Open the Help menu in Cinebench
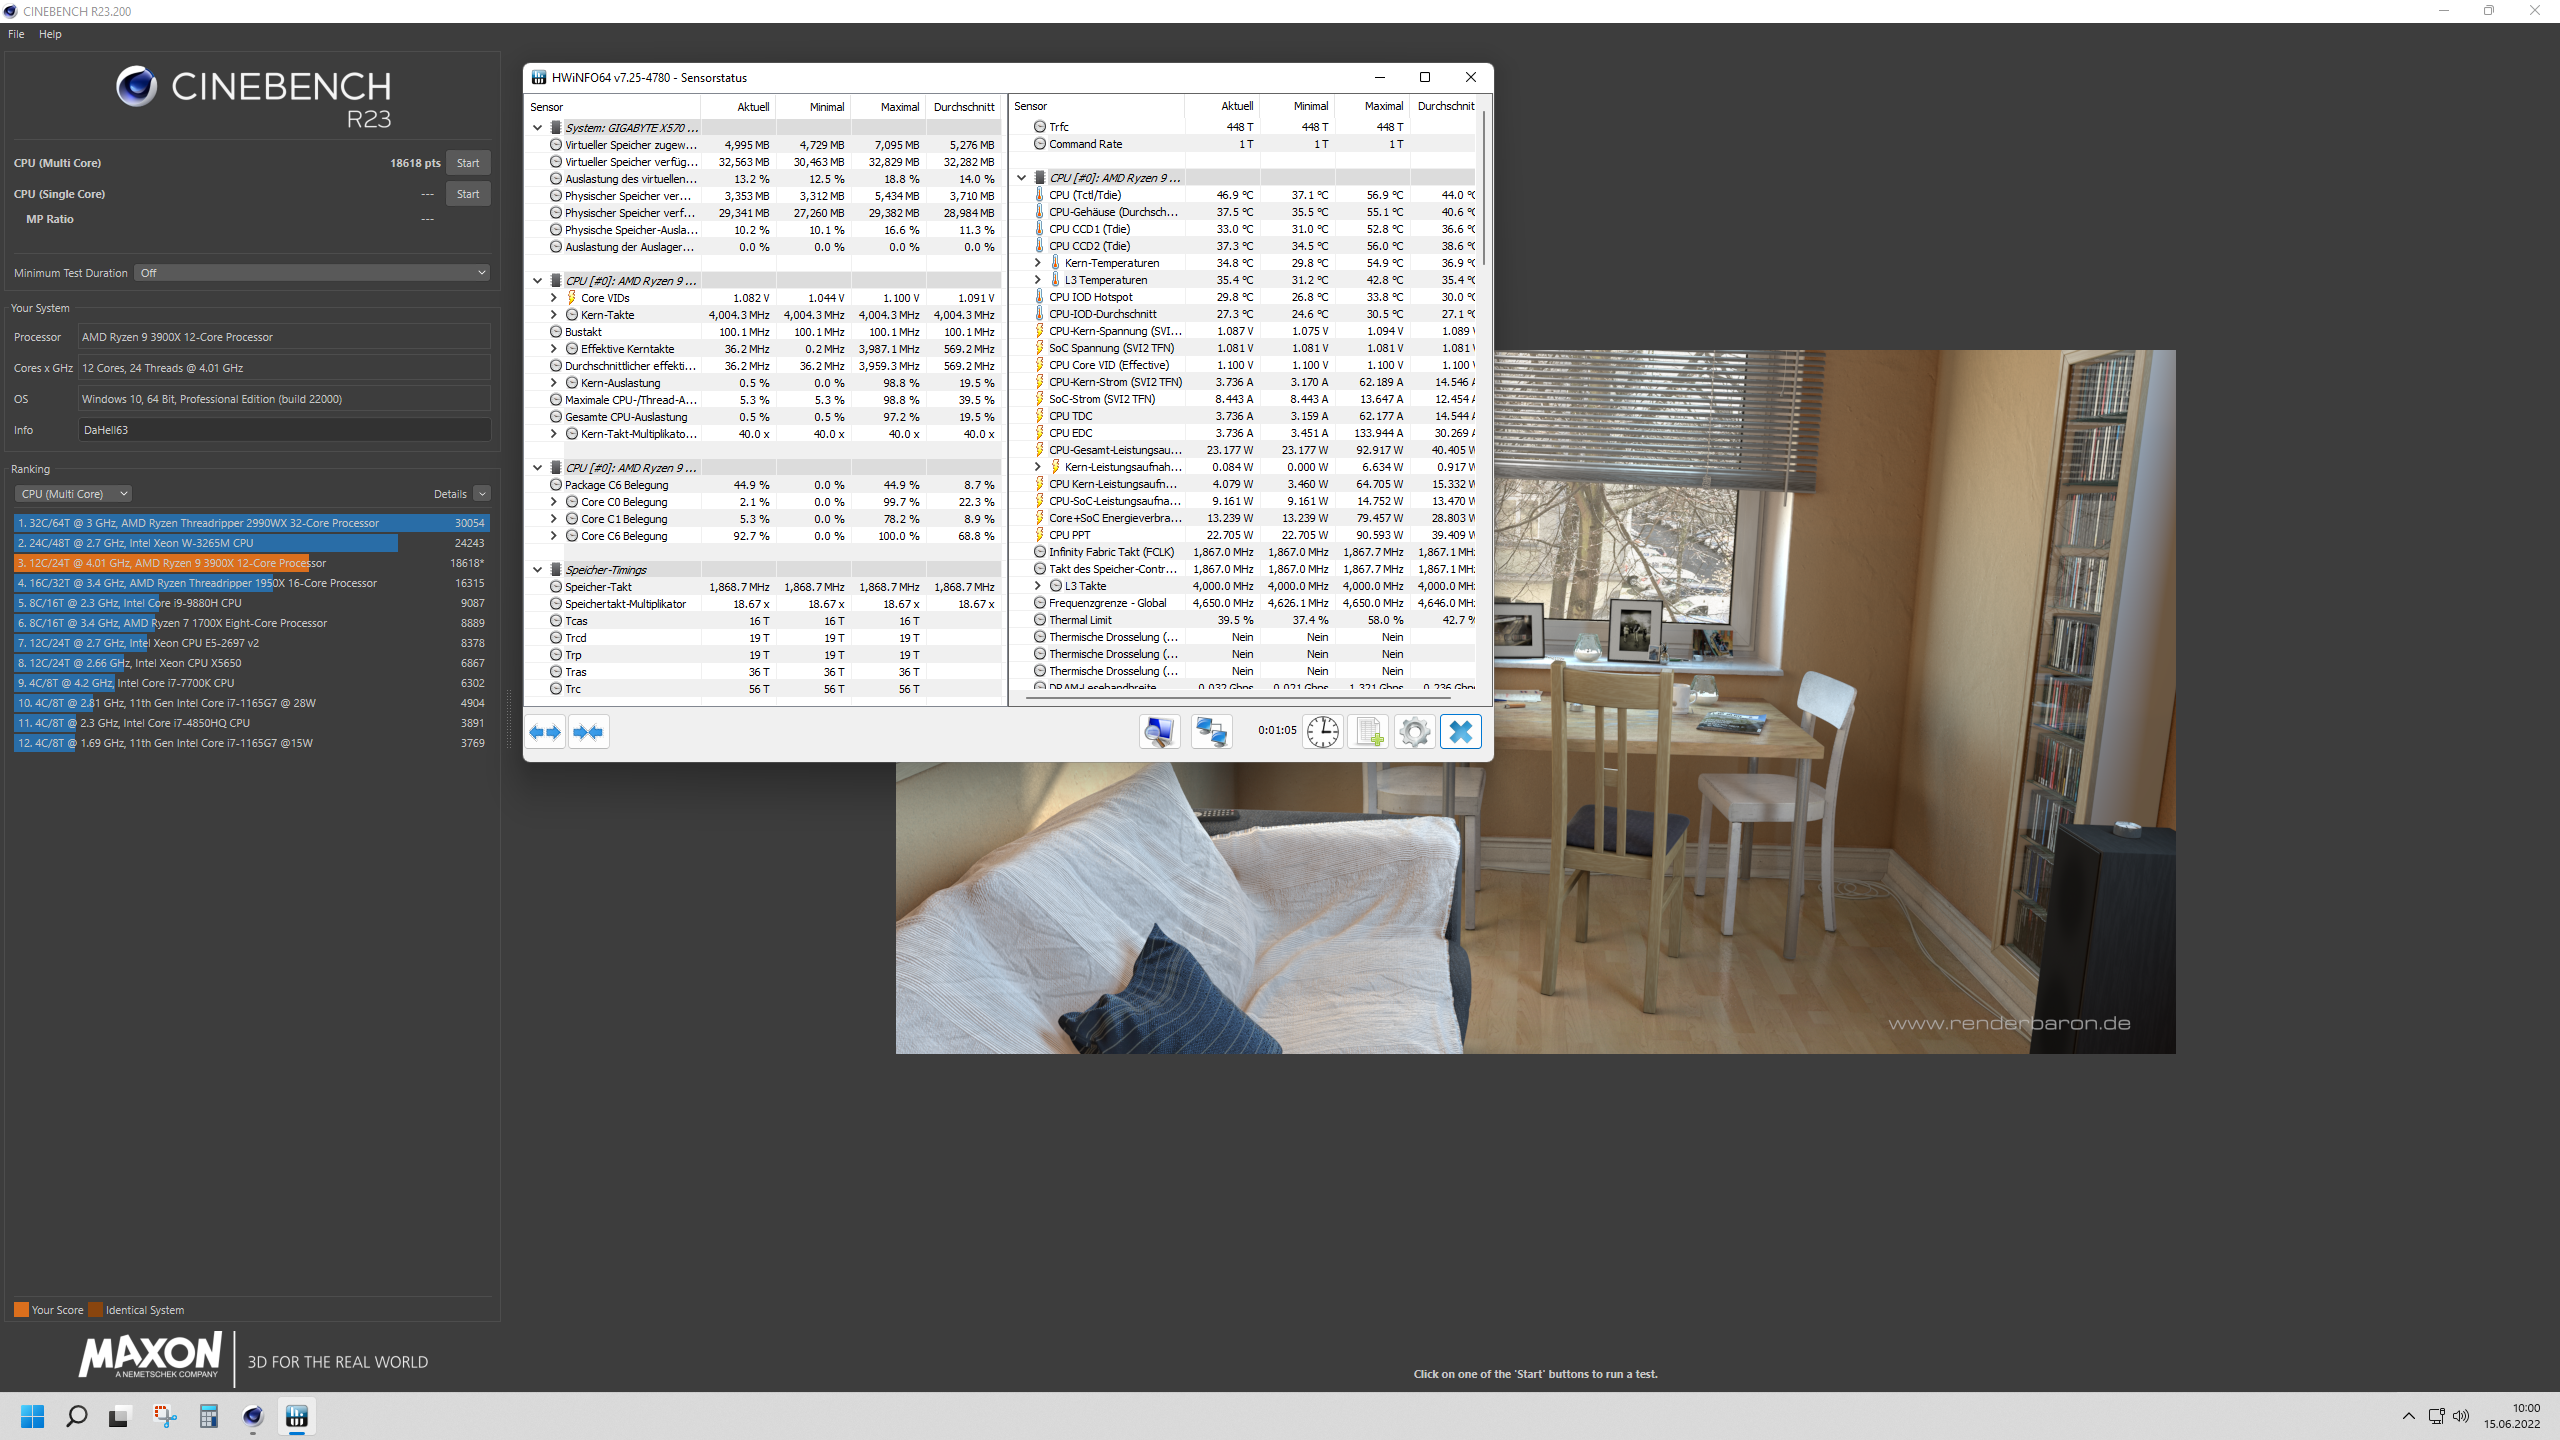The height and width of the screenshot is (1440, 2560). click(x=50, y=34)
